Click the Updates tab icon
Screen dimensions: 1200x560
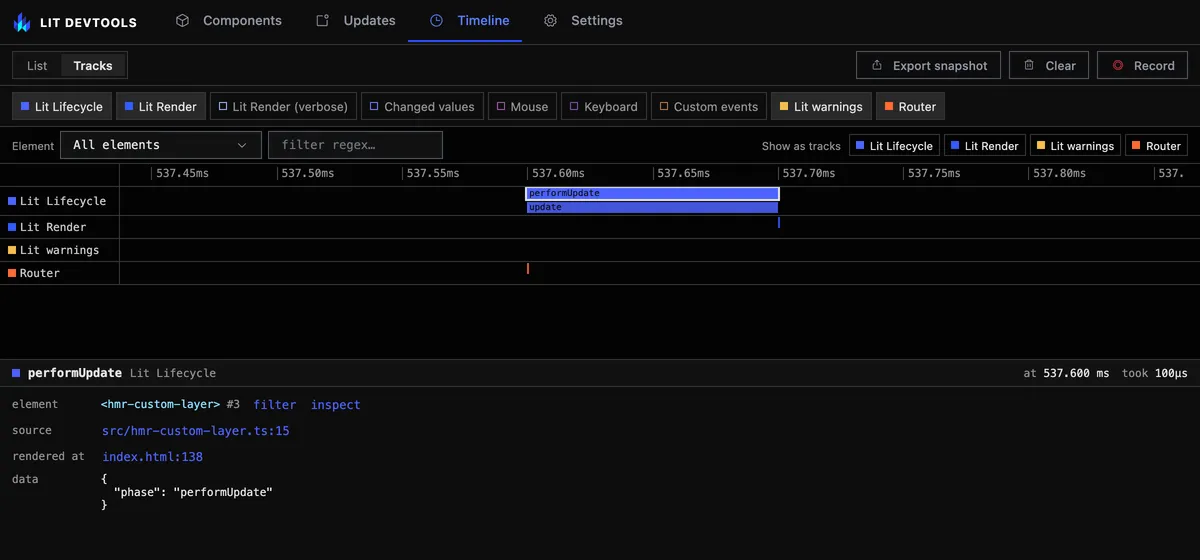322,20
